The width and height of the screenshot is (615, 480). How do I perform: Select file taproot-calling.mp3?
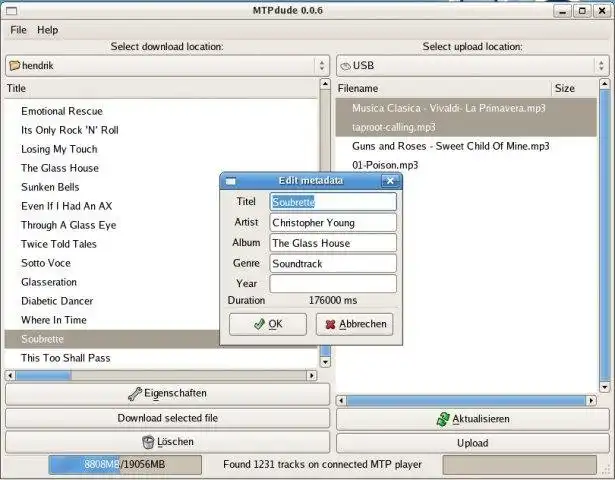[x=466, y=127]
